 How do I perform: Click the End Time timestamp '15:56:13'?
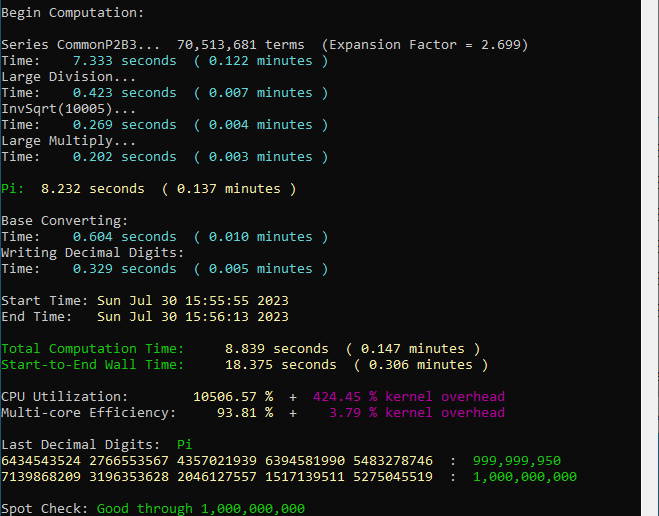point(216,317)
